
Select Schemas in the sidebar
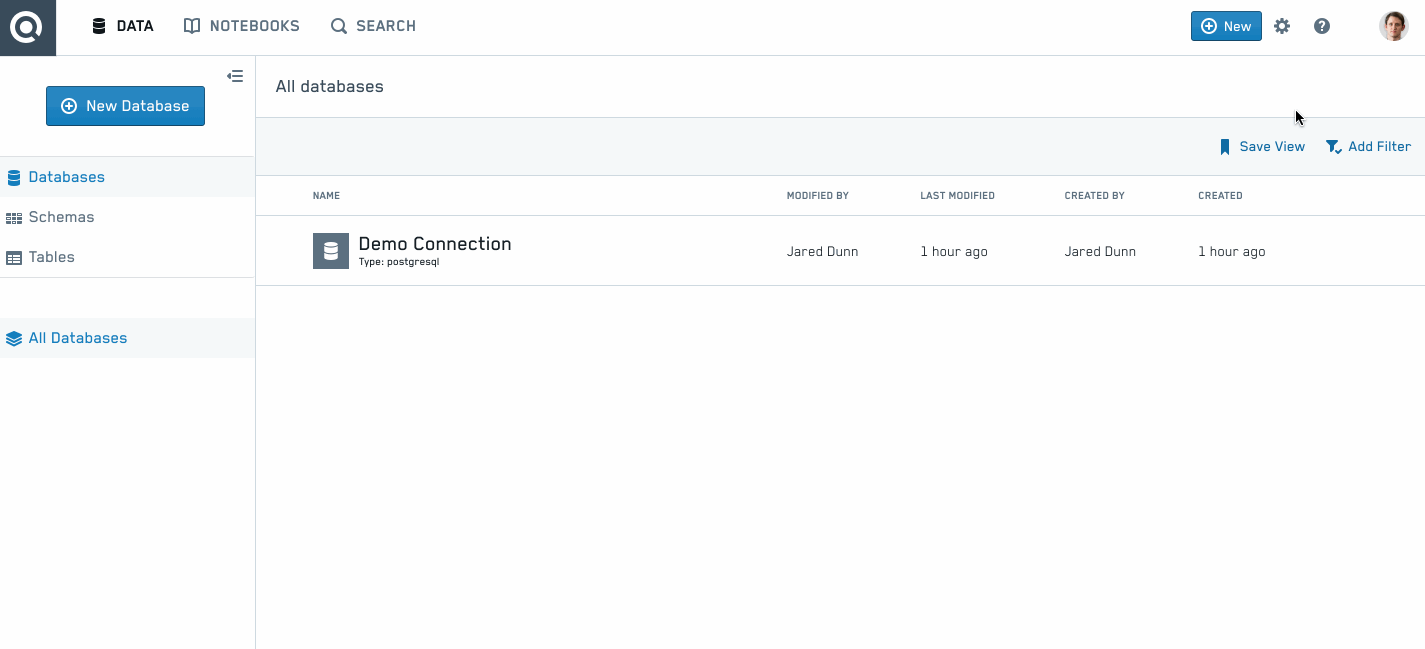coord(127,217)
